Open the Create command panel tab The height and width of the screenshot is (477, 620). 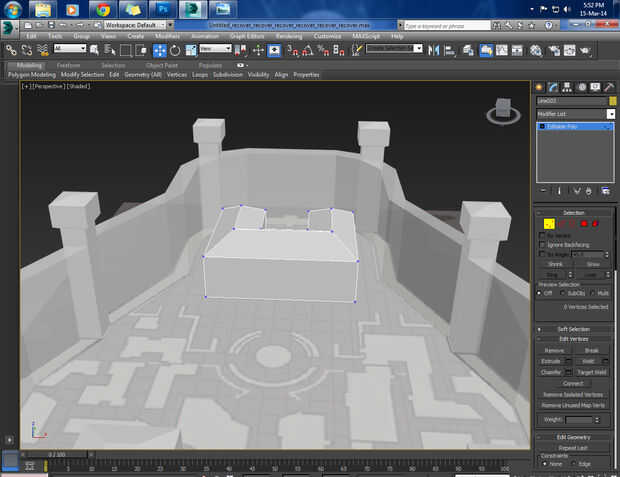539,87
